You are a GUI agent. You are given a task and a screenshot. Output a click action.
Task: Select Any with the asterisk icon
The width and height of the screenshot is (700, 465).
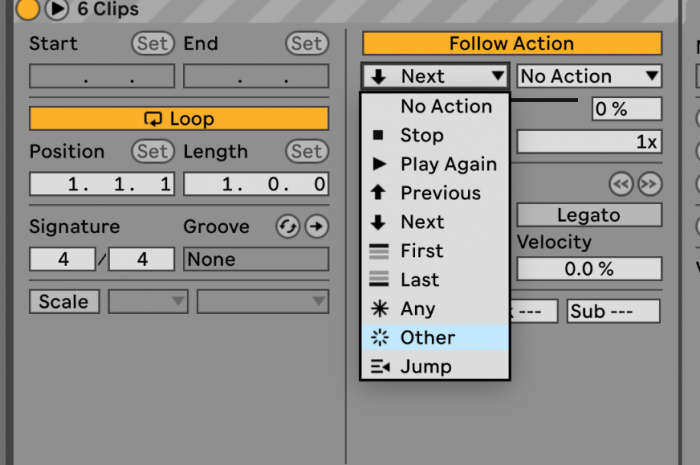[x=435, y=309]
